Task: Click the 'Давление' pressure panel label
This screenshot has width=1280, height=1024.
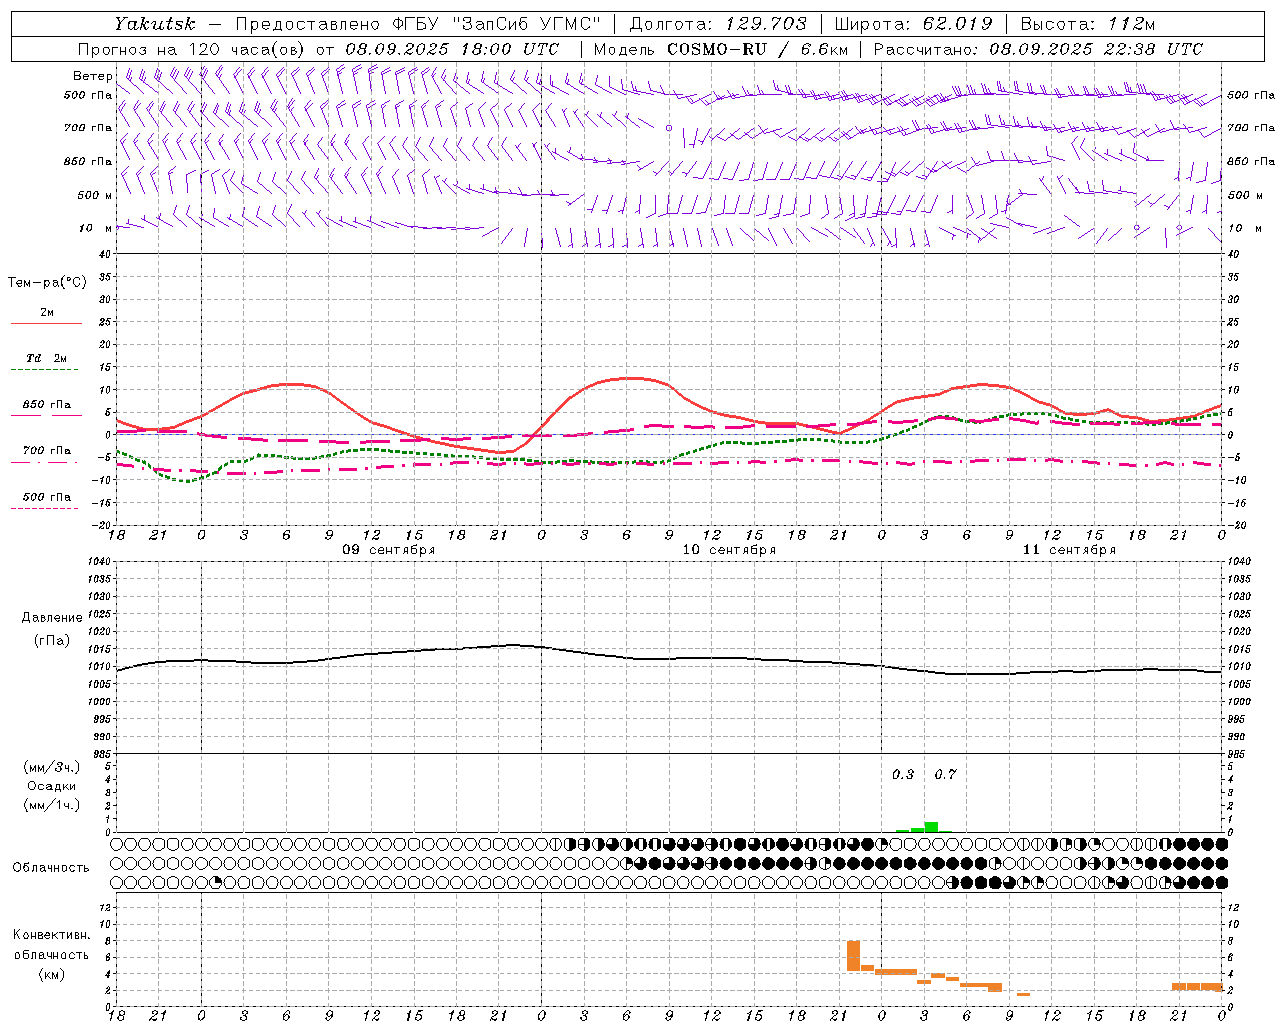Action: (52, 618)
